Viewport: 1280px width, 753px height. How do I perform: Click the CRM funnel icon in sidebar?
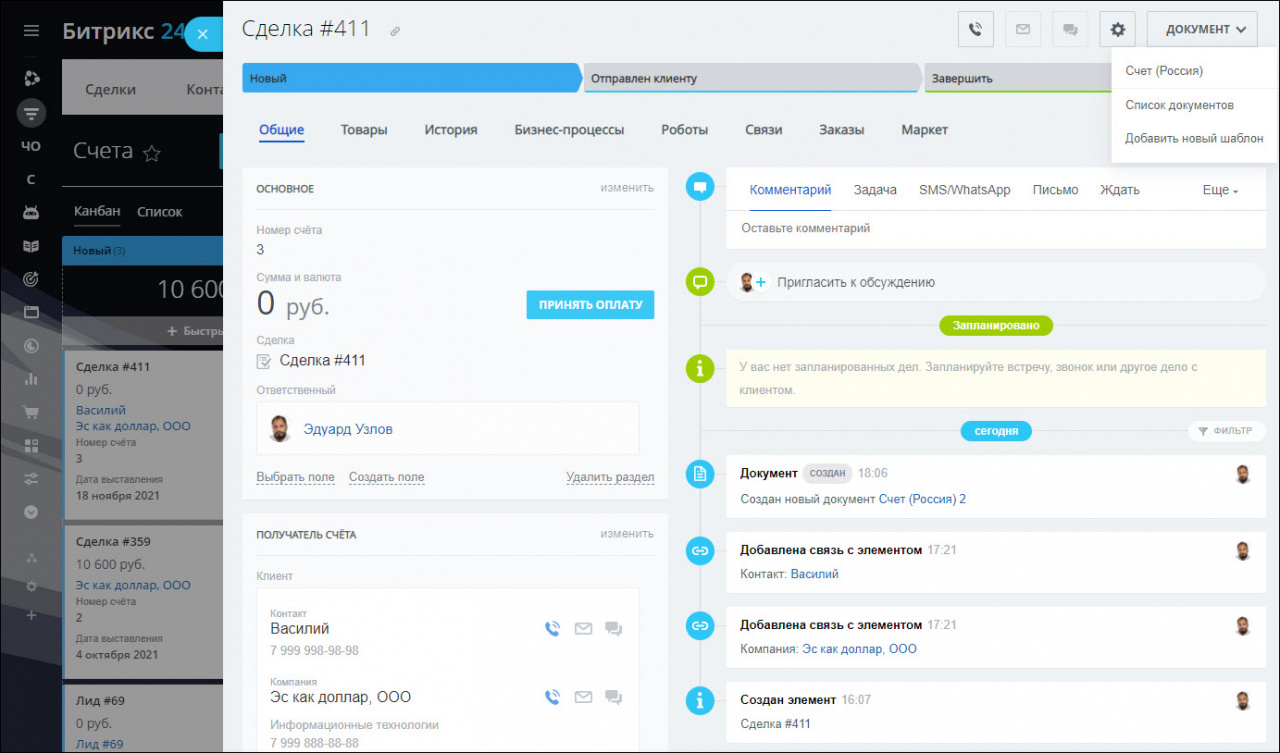31,113
